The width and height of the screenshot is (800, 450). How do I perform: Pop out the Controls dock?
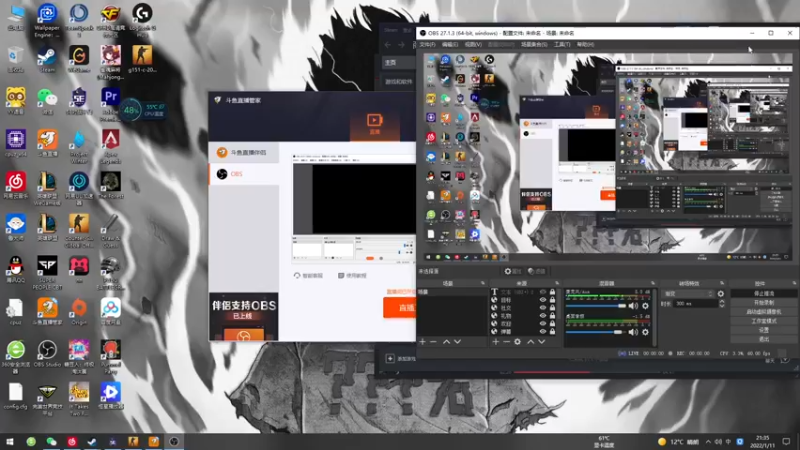pyautogui.click(x=794, y=283)
